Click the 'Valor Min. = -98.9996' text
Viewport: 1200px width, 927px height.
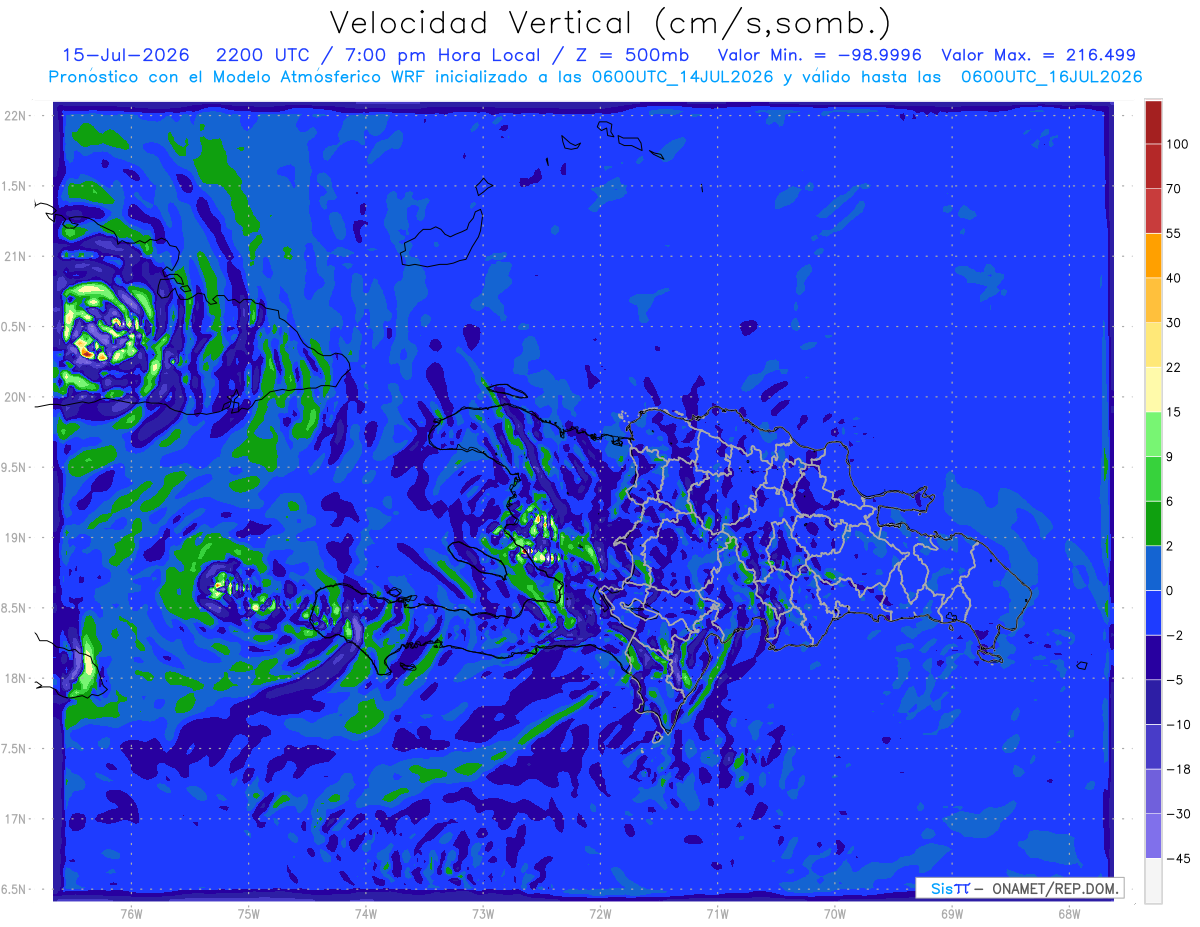pos(820,55)
